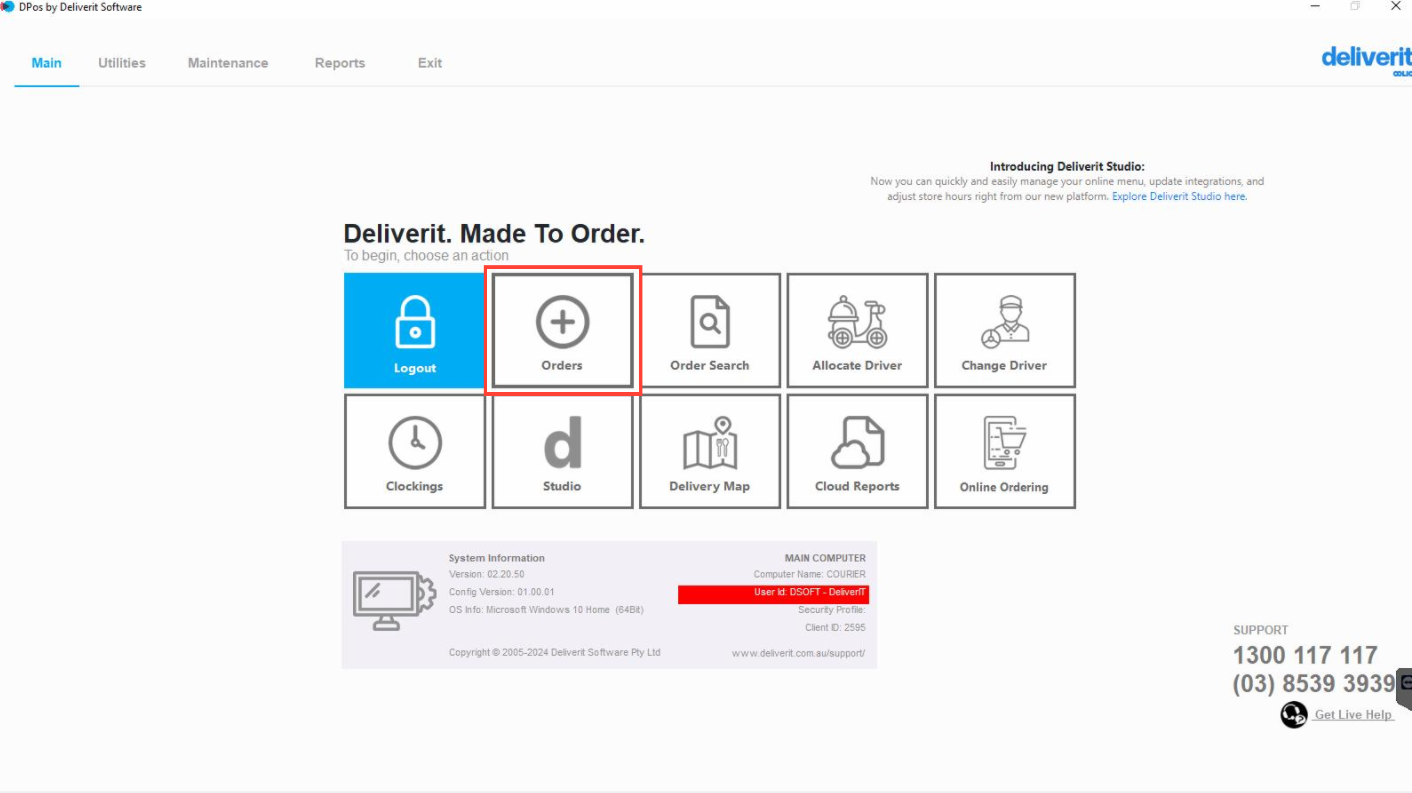The width and height of the screenshot is (1412, 793).
Task: Open the Cloud Reports tile
Action: tap(857, 451)
